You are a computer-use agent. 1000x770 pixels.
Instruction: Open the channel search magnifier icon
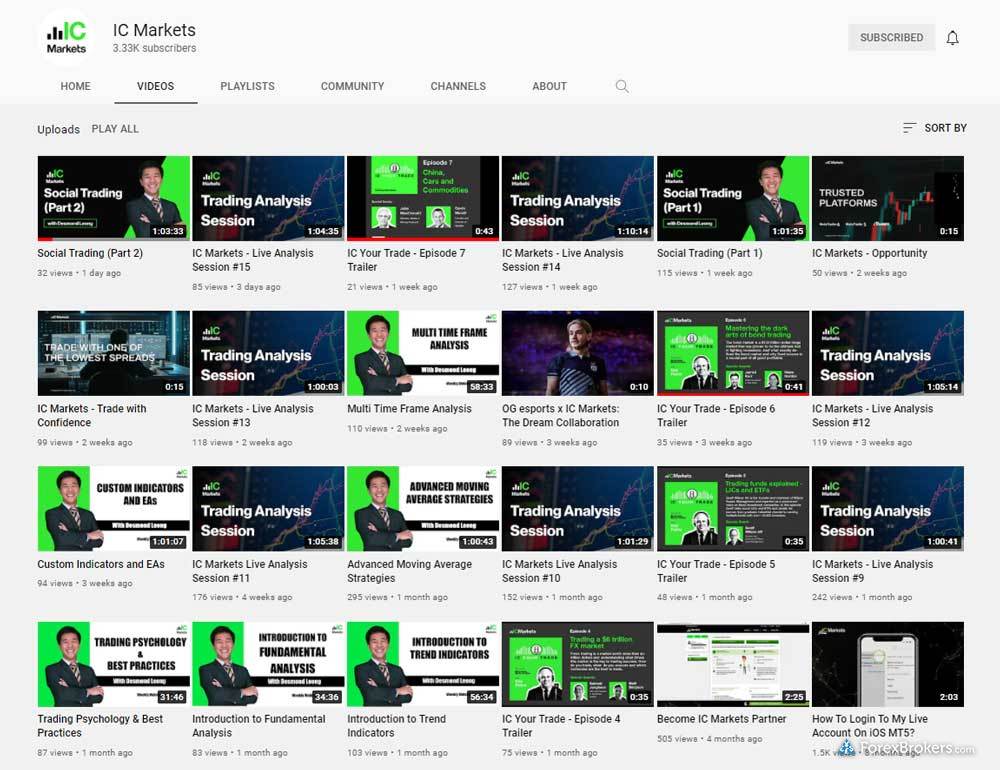coord(622,86)
